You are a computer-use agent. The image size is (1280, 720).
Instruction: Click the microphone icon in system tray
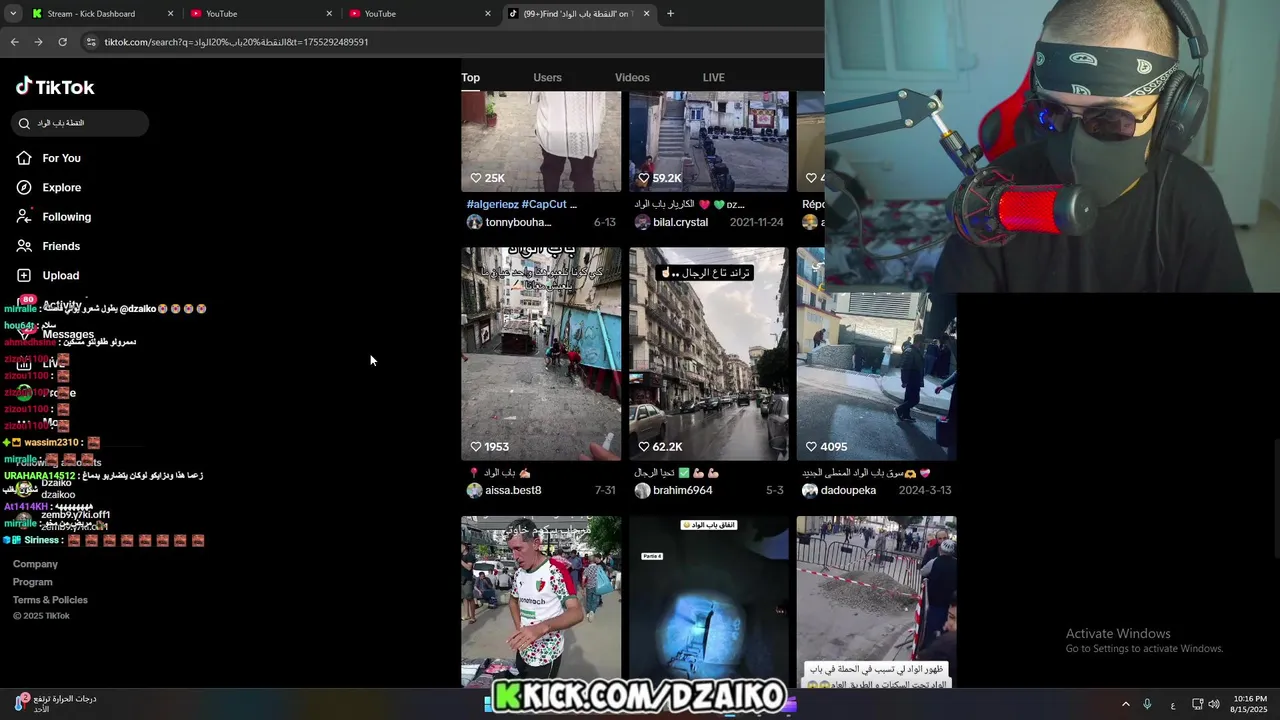pos(1147,704)
